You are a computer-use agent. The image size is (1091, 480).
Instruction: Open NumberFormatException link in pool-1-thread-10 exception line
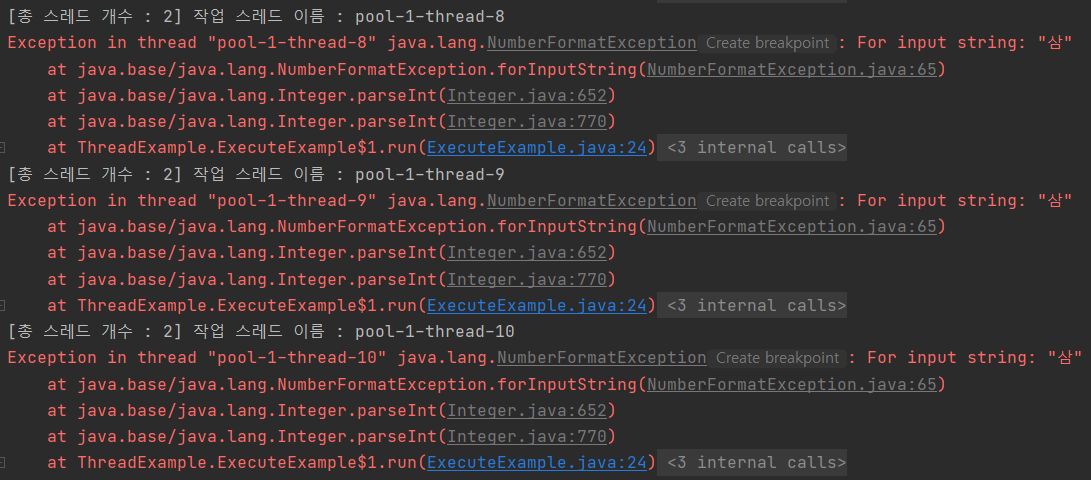[x=602, y=358]
